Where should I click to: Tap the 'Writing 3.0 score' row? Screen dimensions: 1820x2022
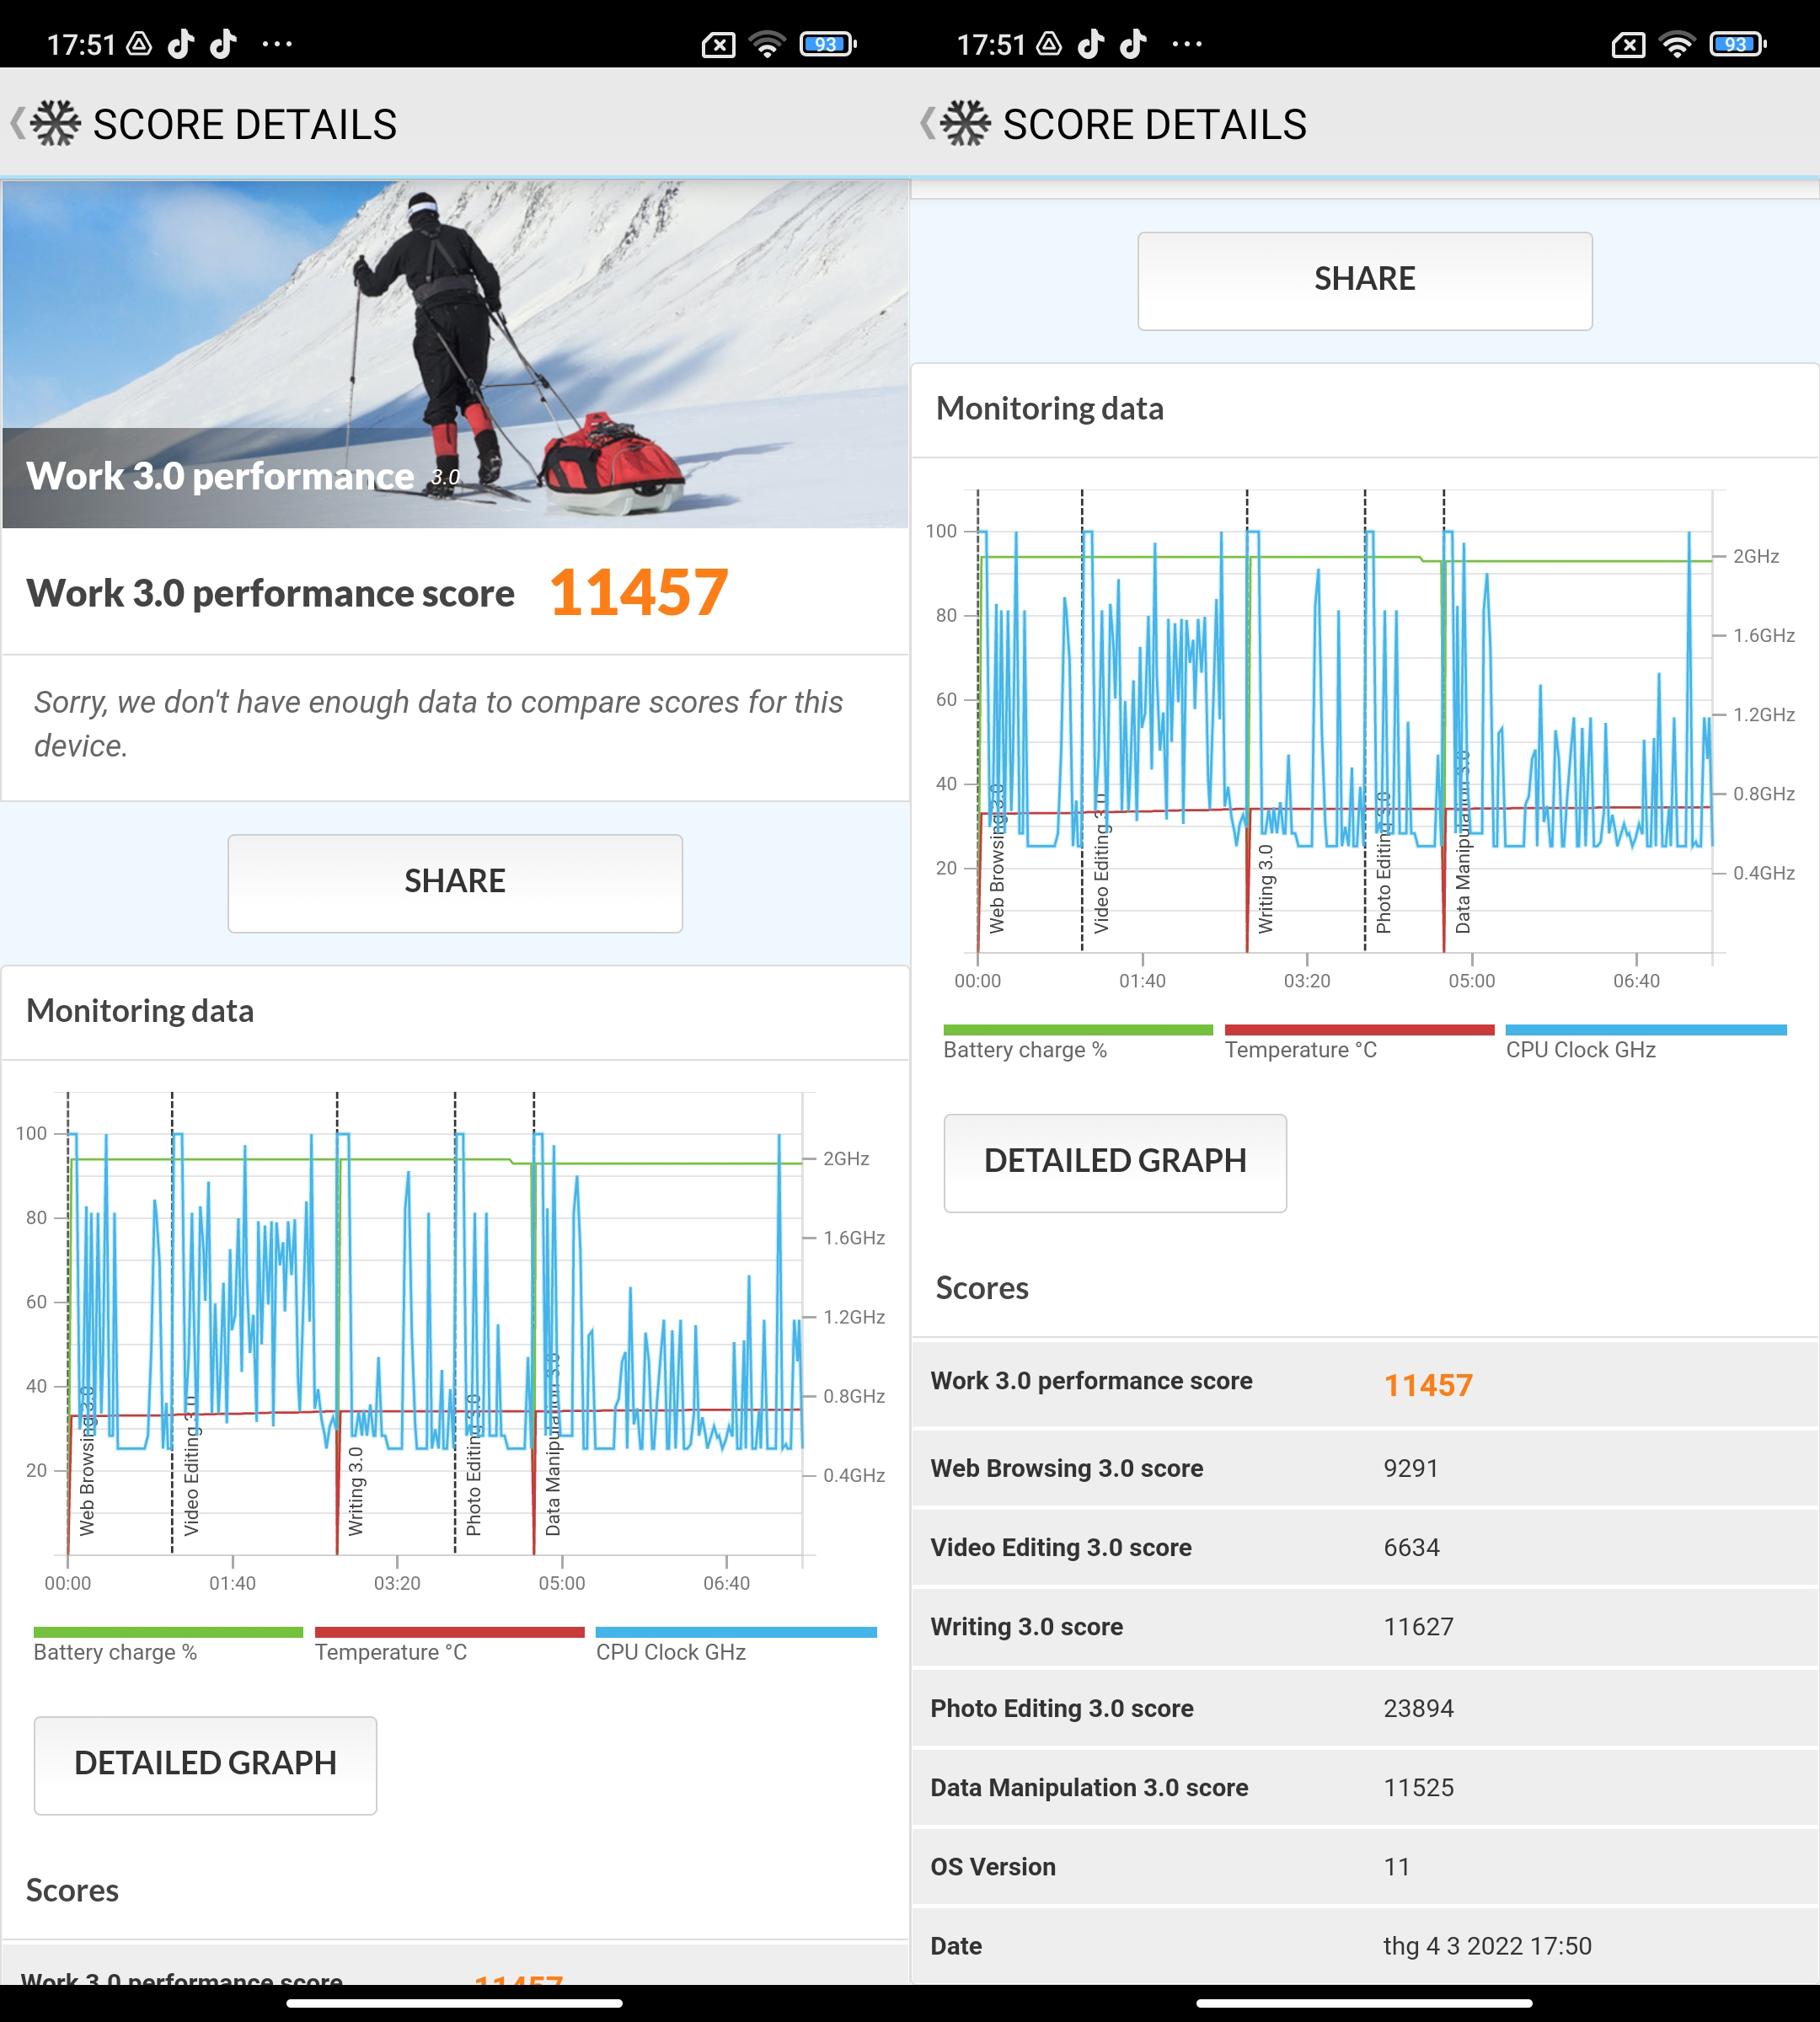click(1365, 1627)
